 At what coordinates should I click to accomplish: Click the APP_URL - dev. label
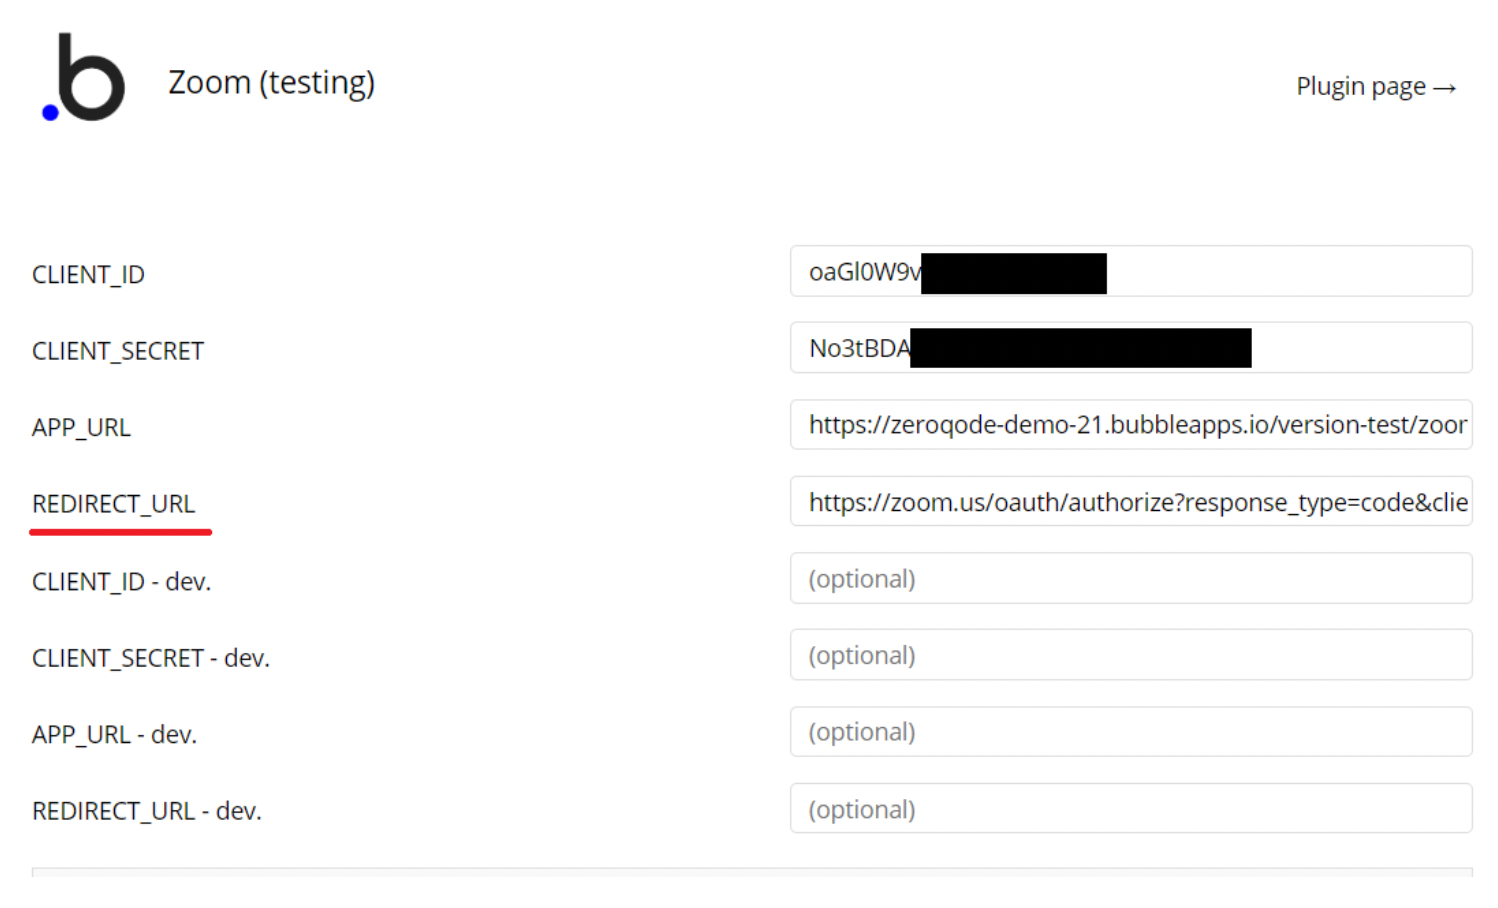coord(114,735)
